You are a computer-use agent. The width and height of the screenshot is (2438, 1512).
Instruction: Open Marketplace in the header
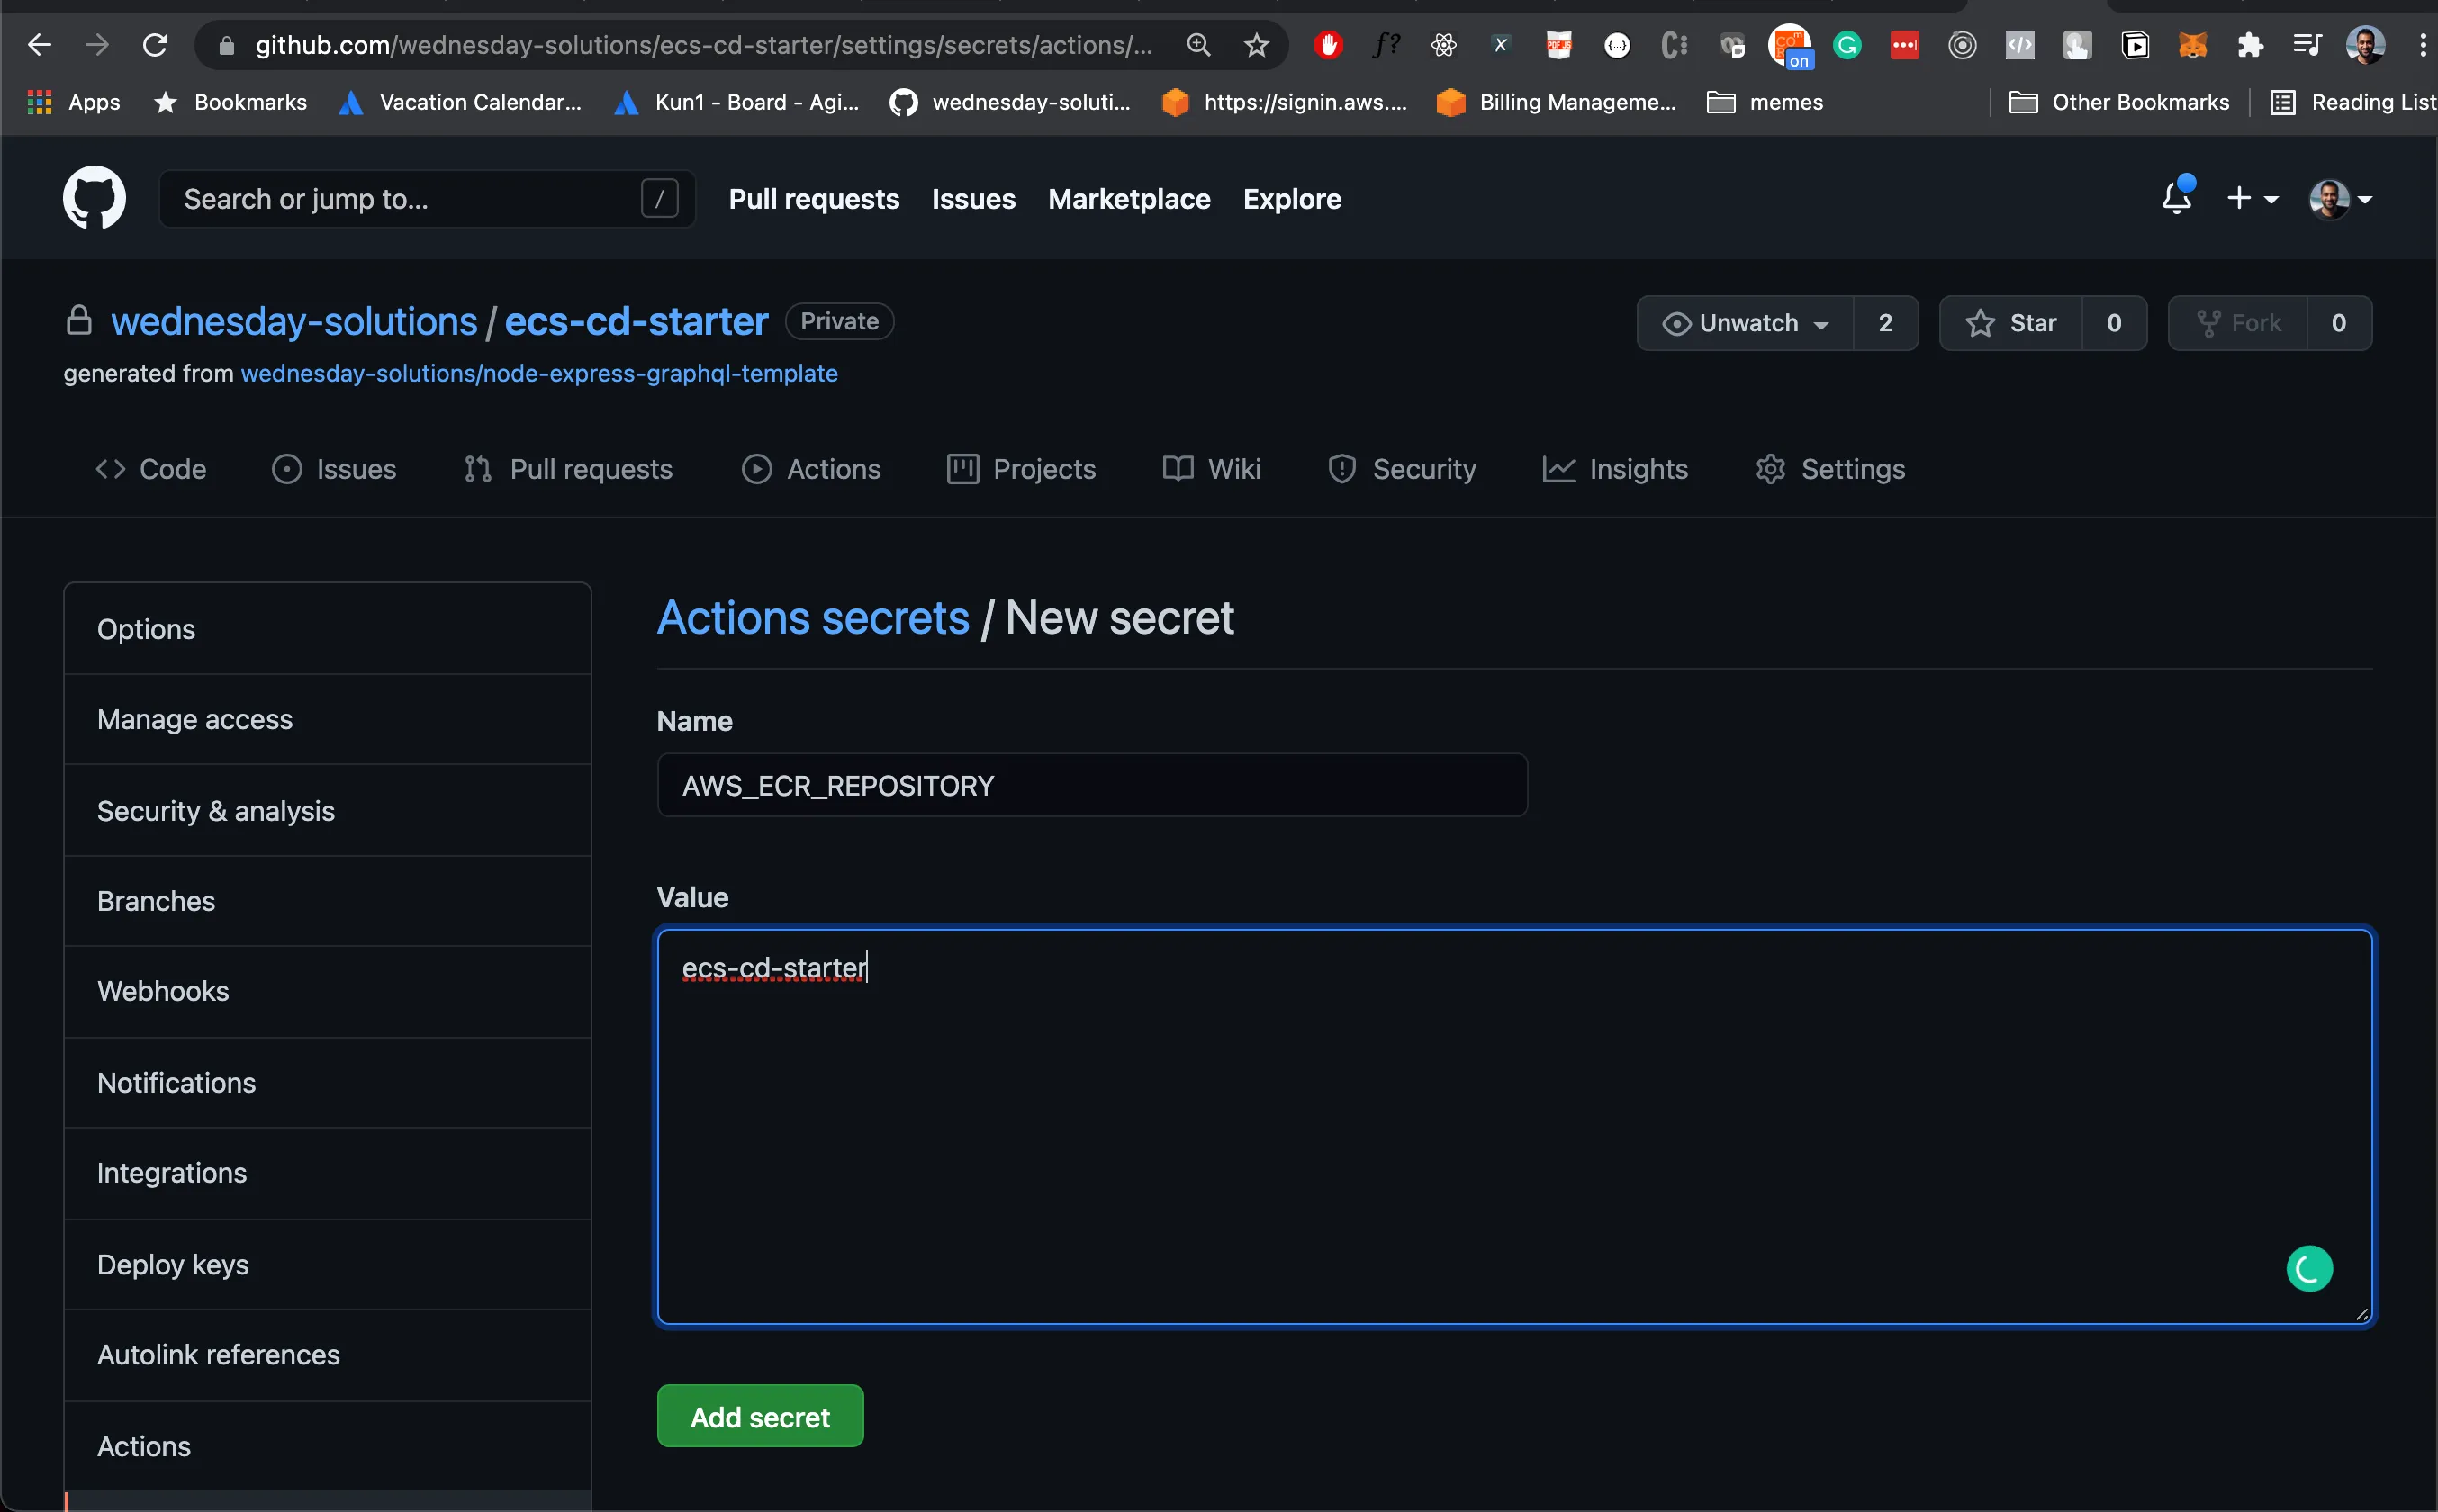coord(1129,199)
